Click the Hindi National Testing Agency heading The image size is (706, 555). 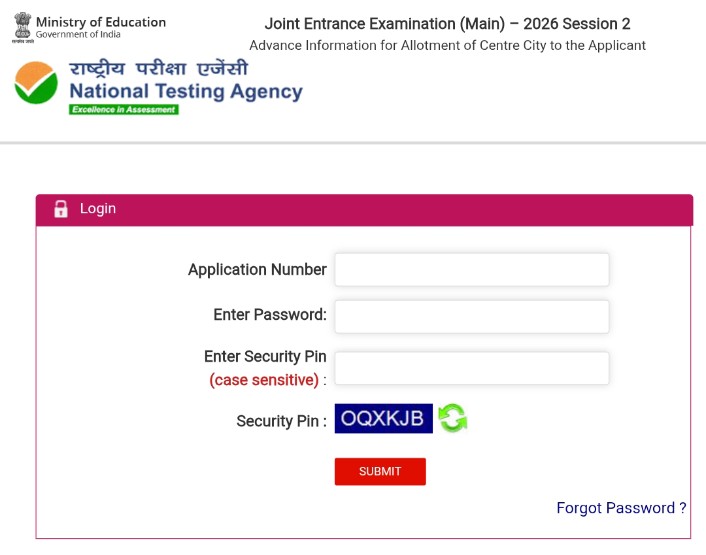click(158, 69)
